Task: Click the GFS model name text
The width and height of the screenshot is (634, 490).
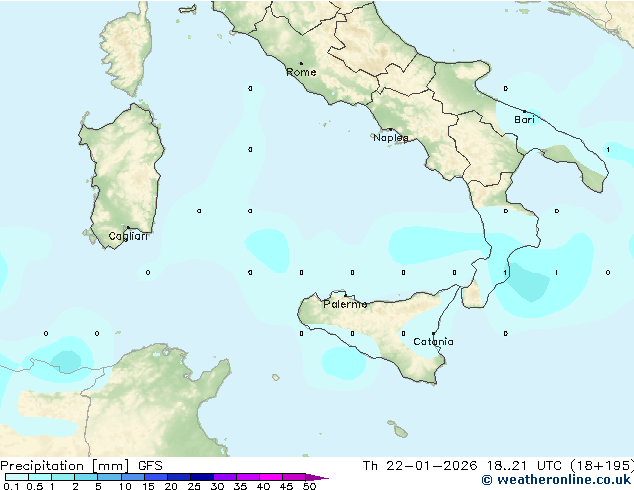Action: click(x=150, y=466)
